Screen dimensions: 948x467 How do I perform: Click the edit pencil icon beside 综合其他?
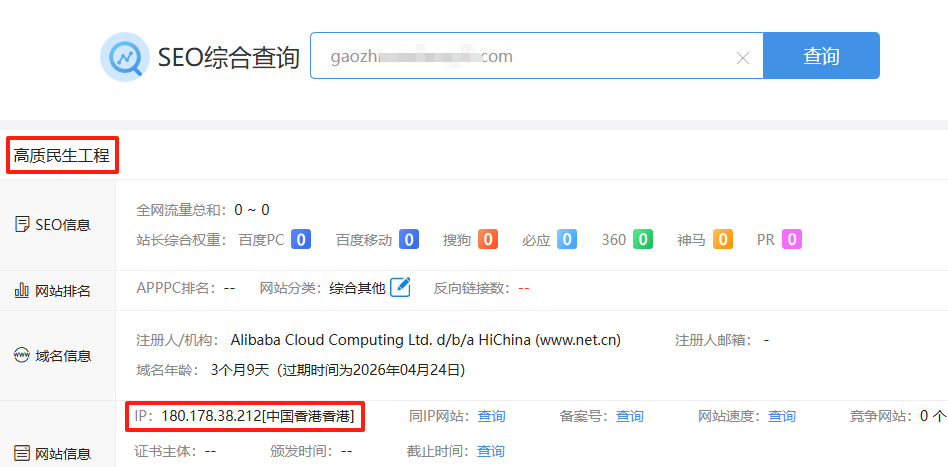click(x=400, y=287)
